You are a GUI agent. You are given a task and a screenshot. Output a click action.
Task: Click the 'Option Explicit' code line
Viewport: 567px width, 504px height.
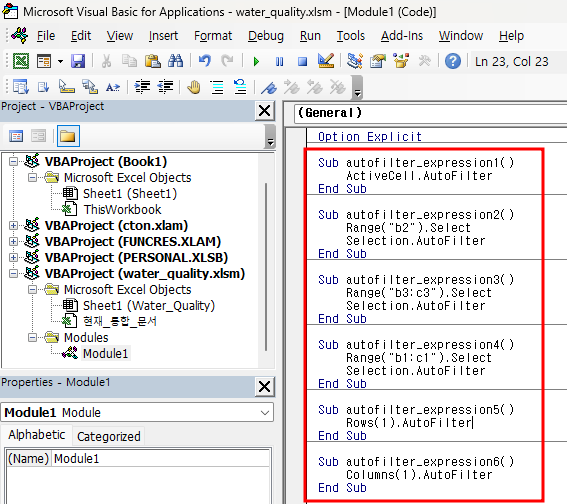[x=370, y=136]
